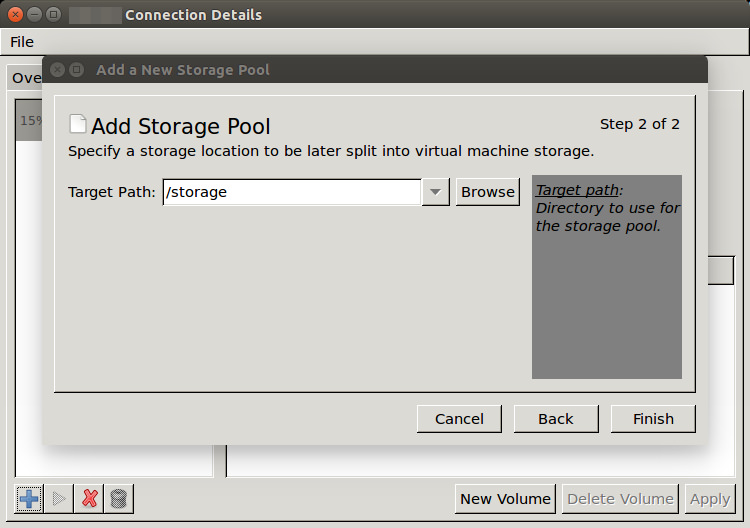Image resolution: width=750 pixels, height=528 pixels.
Task: Cancel the storage pool wizard
Action: pos(459,419)
